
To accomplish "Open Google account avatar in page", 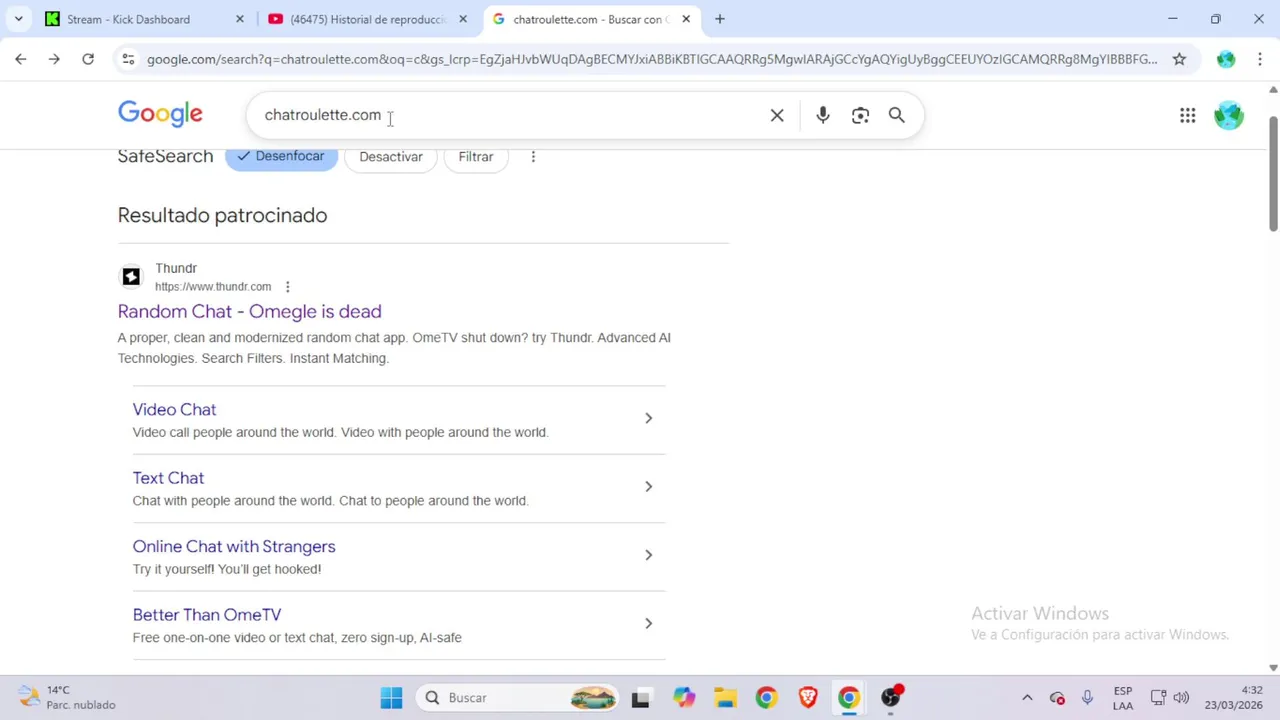I will pos(1228,115).
